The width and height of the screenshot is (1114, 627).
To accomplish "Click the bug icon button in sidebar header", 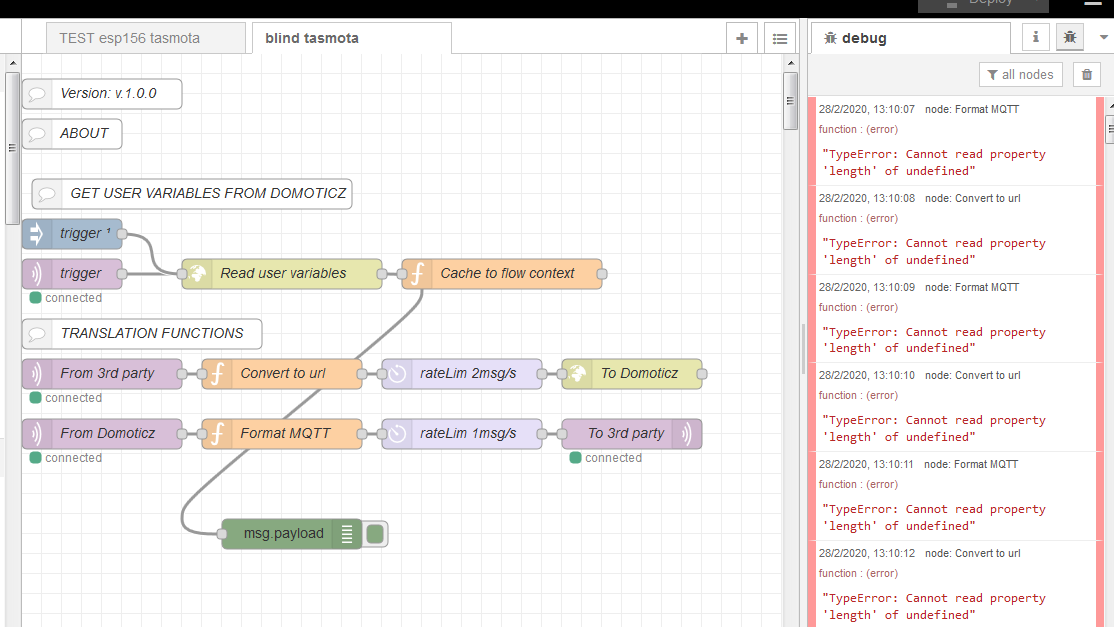I will click(x=1069, y=37).
